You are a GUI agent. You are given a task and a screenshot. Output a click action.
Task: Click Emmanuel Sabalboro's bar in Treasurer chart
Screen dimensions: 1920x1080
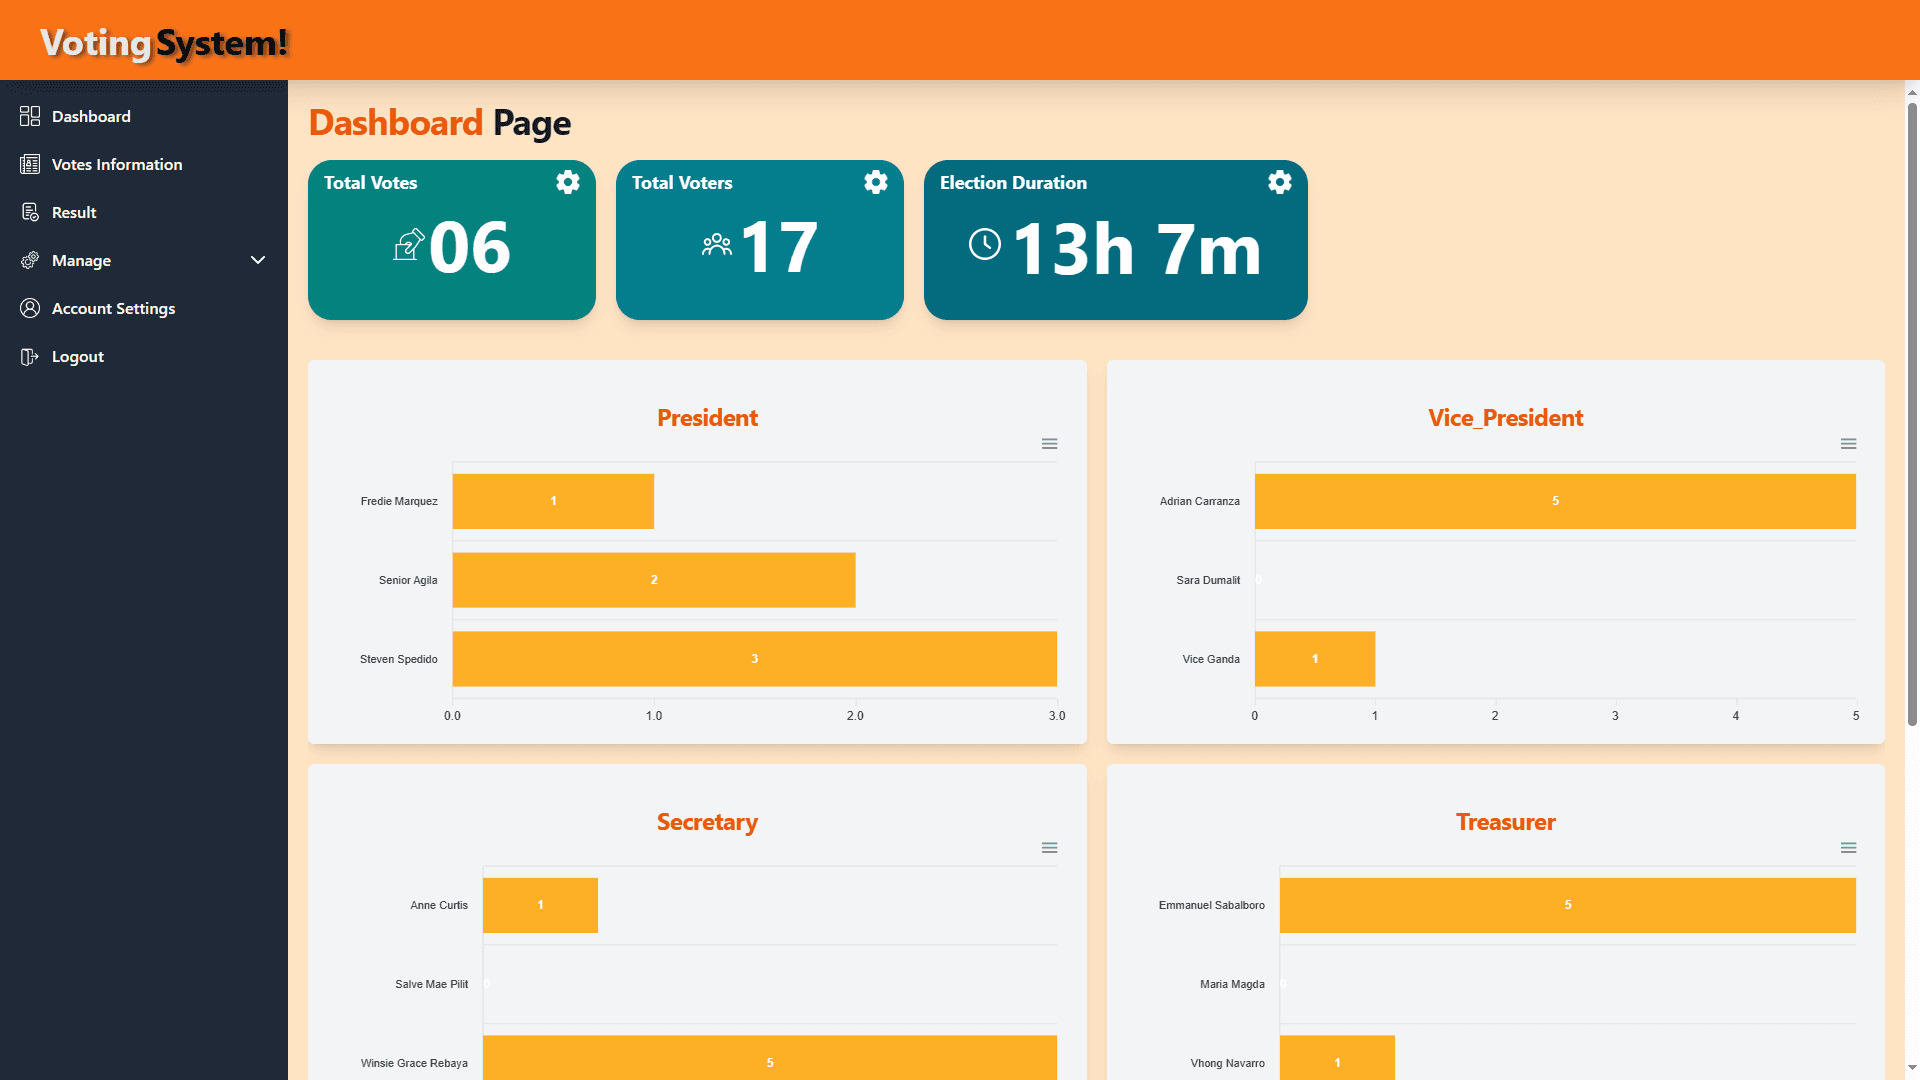1568,905
